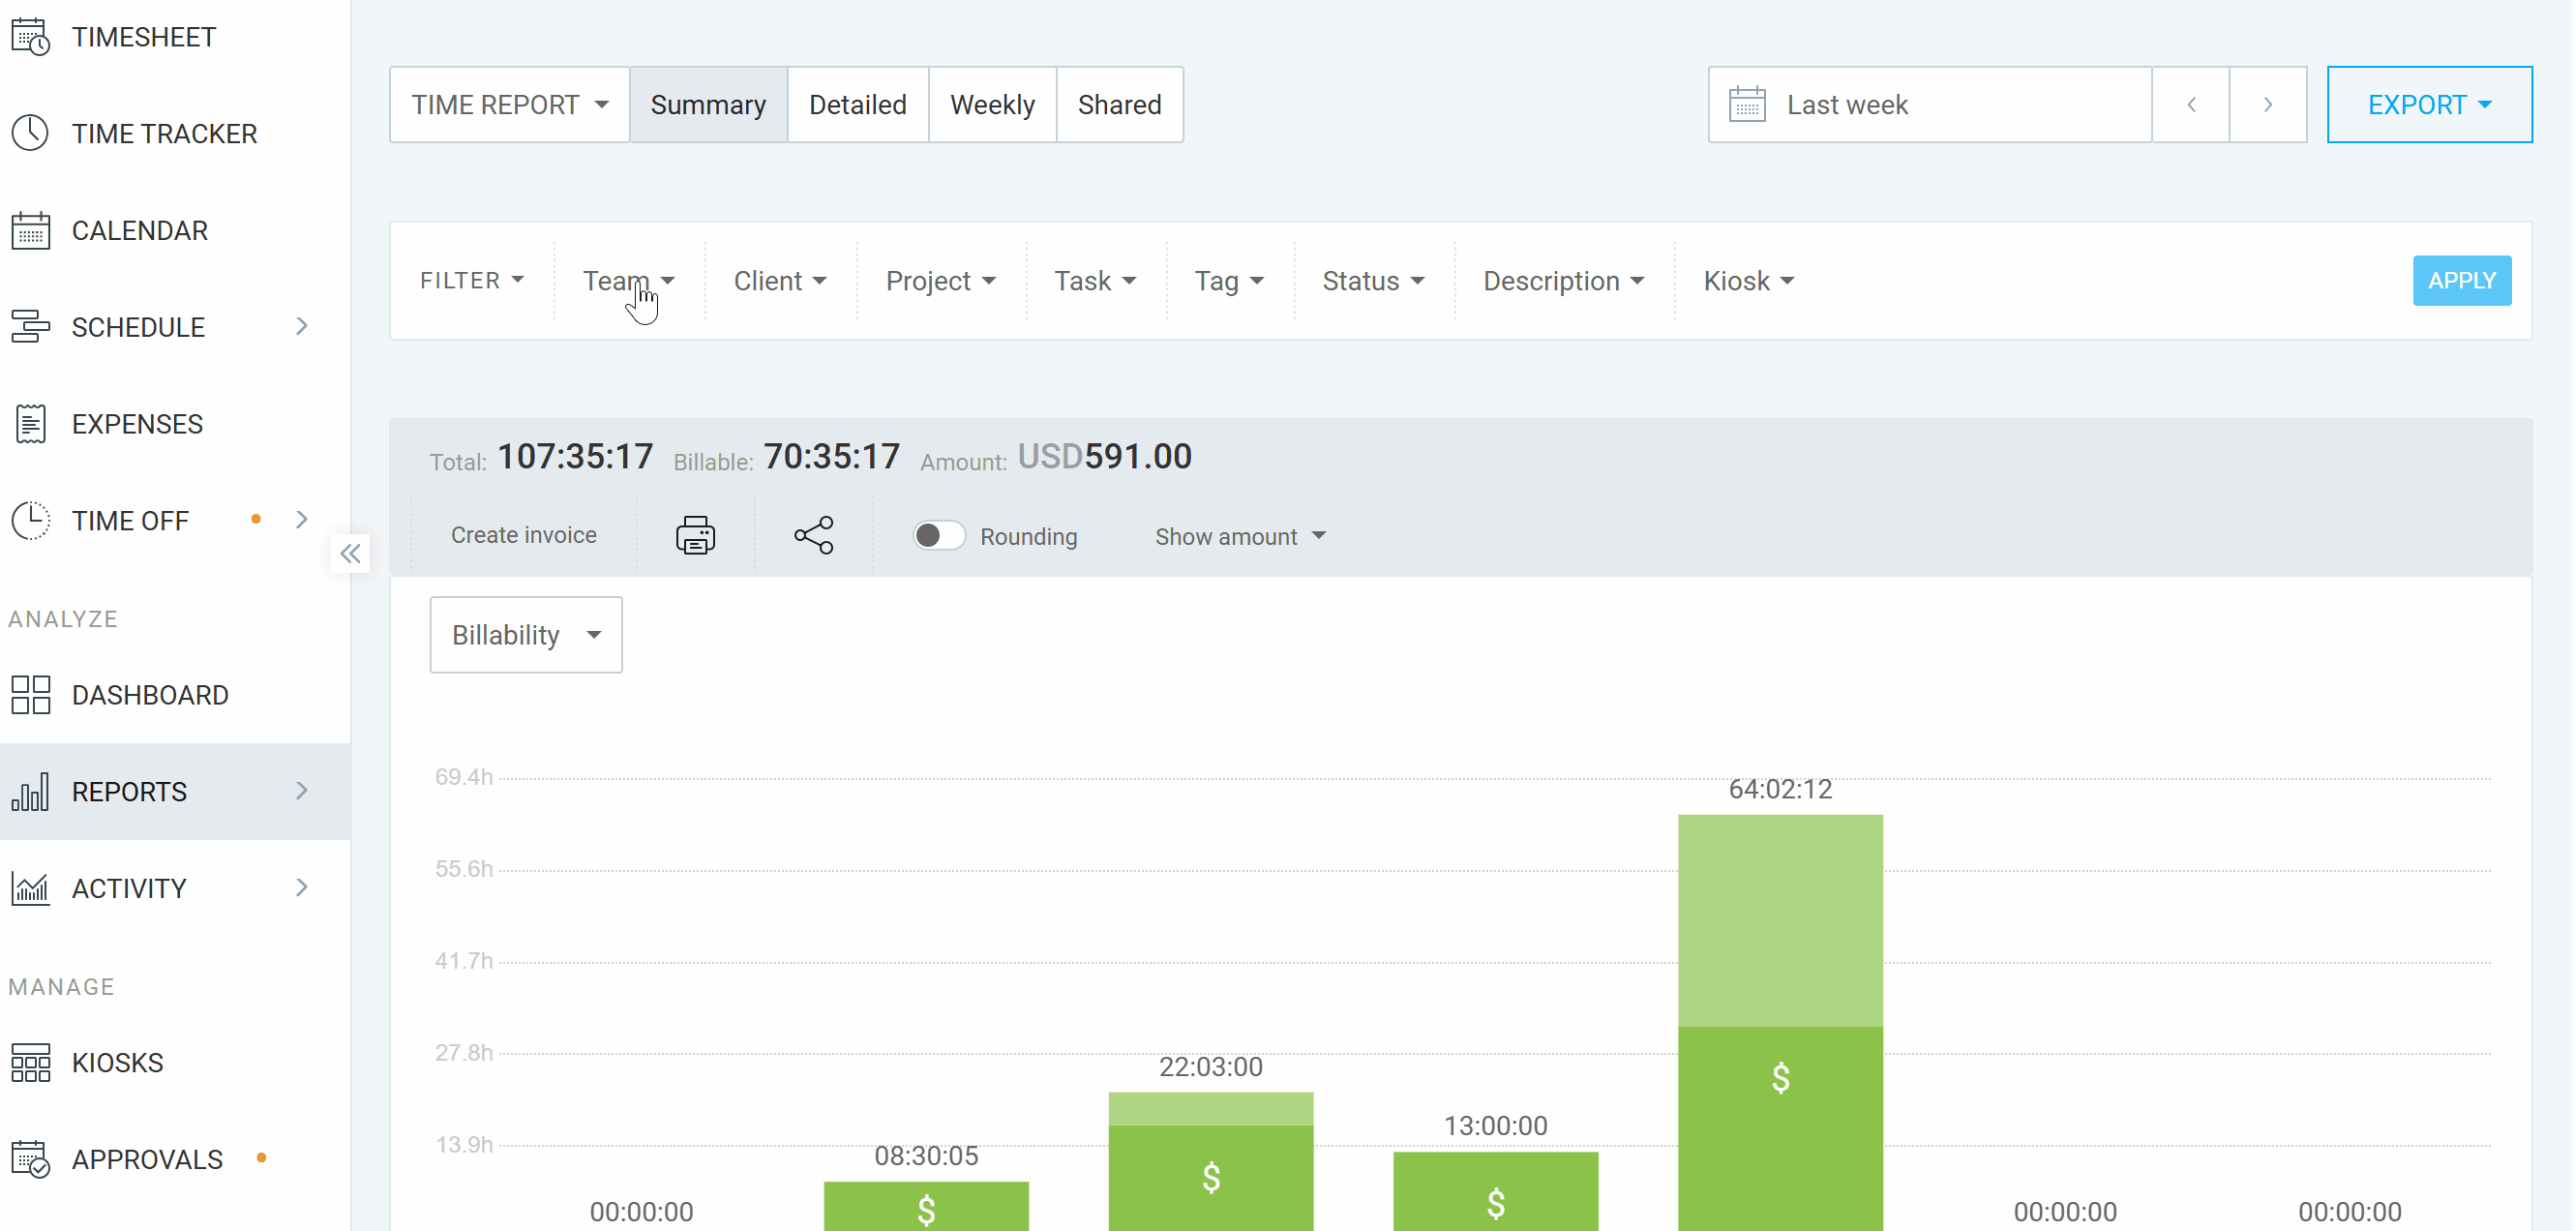Print the report using printer icon
Screen dimensions: 2576x1231
click(695, 536)
